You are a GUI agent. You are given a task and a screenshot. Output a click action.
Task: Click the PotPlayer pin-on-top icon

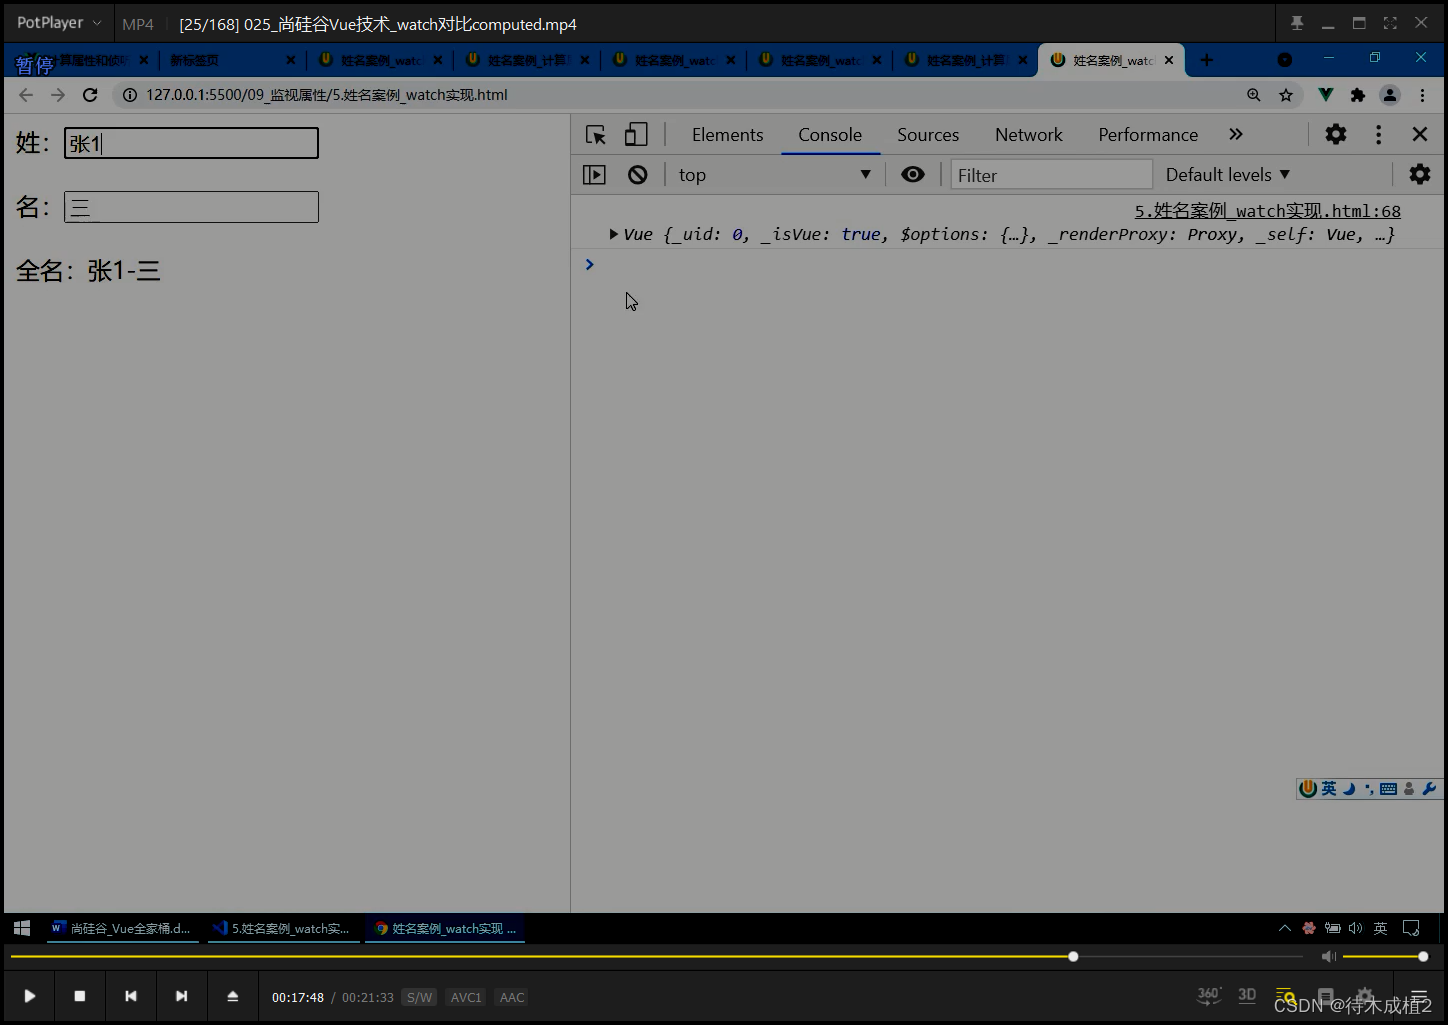[x=1297, y=23]
